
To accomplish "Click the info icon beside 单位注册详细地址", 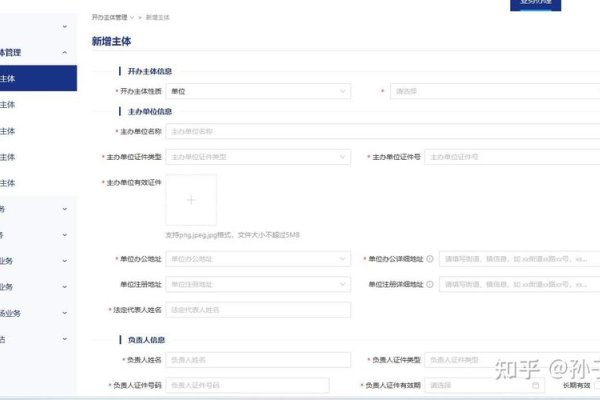I will (x=430, y=284).
